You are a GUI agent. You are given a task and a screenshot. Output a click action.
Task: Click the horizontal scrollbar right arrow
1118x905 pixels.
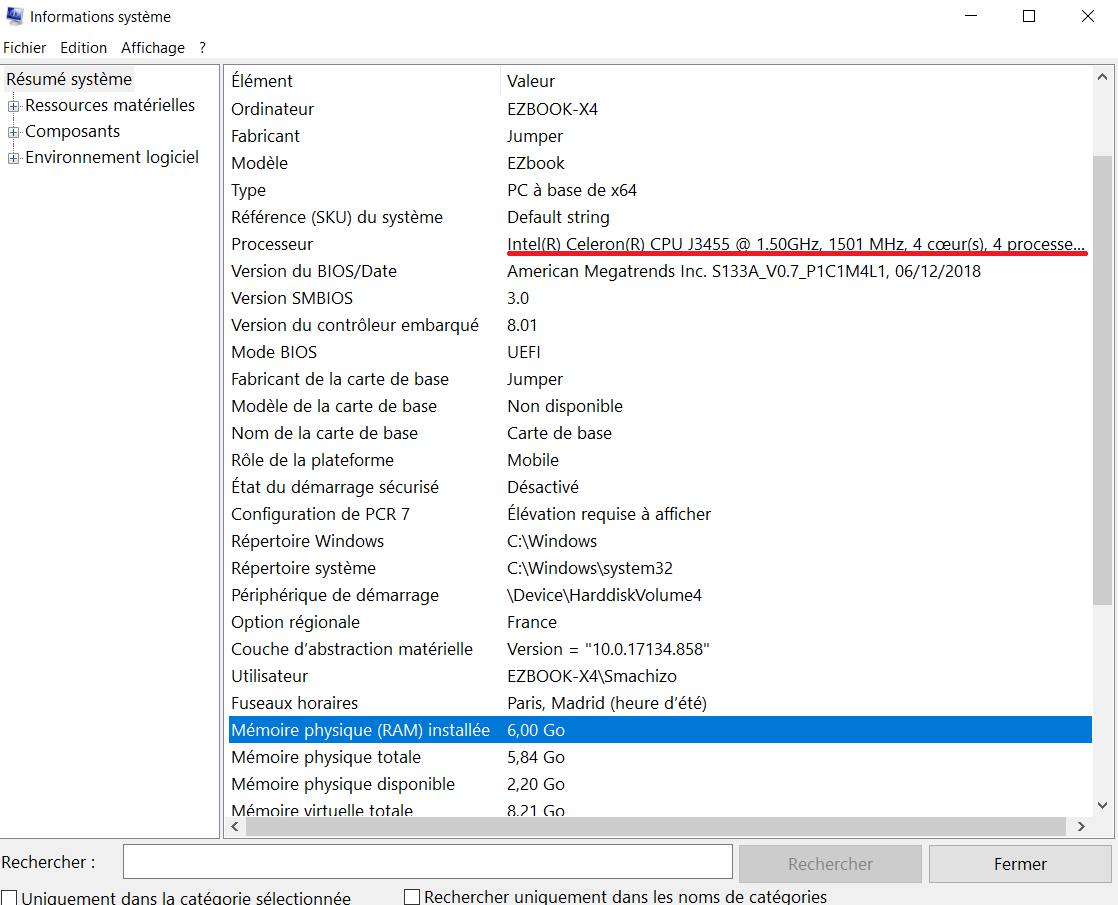point(1081,827)
